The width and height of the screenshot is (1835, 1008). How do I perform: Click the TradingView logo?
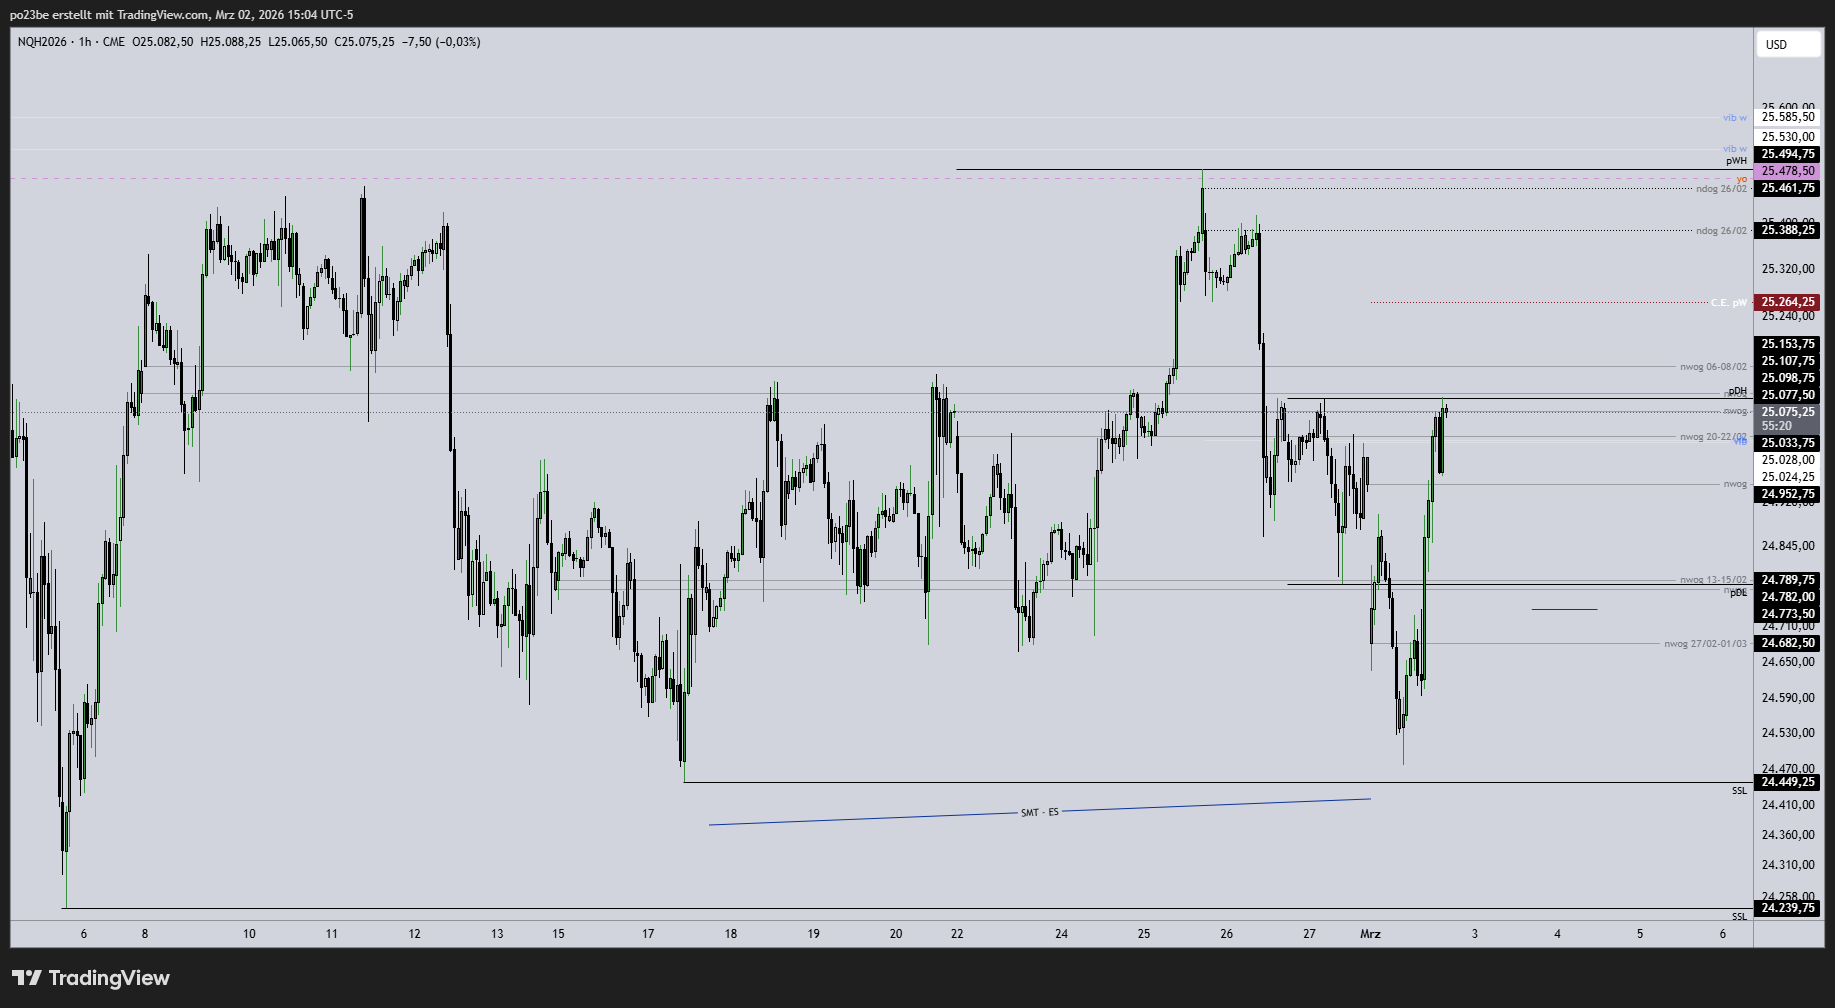click(90, 978)
